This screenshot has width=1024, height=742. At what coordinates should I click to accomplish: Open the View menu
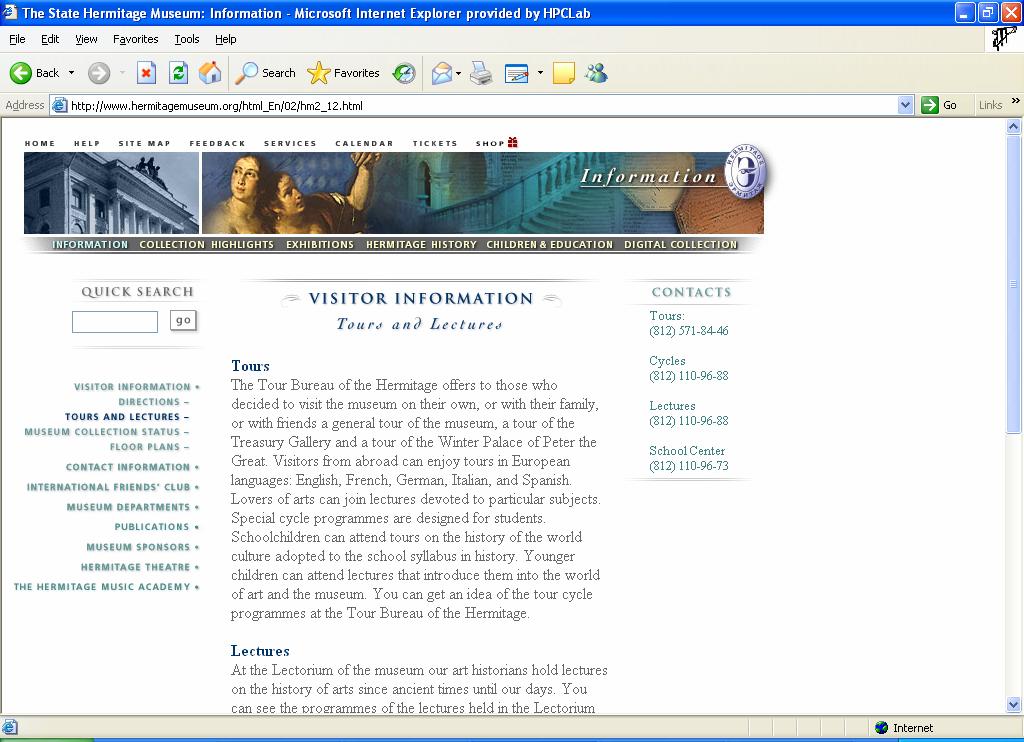coord(86,39)
